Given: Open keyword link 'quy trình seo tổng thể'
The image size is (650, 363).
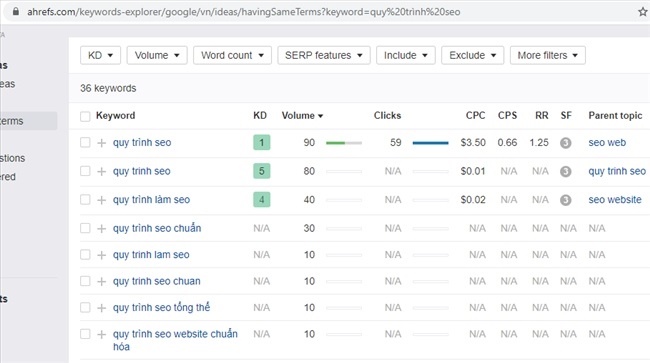Looking at the screenshot, I should [161, 307].
